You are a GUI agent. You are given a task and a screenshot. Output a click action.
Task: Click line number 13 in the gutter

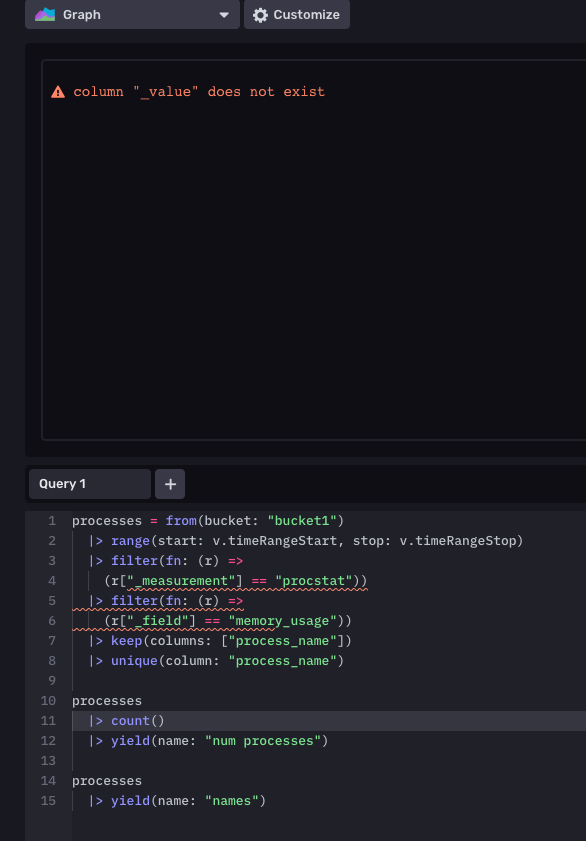48,761
